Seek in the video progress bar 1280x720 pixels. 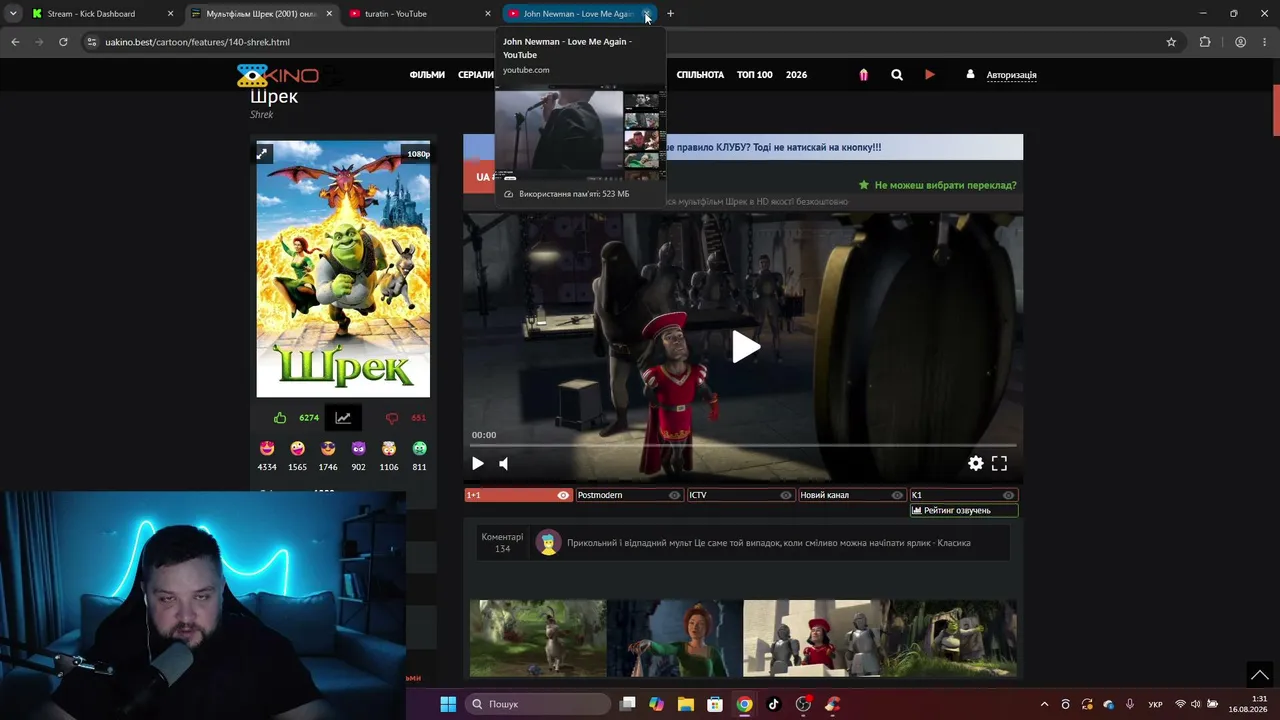(x=744, y=445)
